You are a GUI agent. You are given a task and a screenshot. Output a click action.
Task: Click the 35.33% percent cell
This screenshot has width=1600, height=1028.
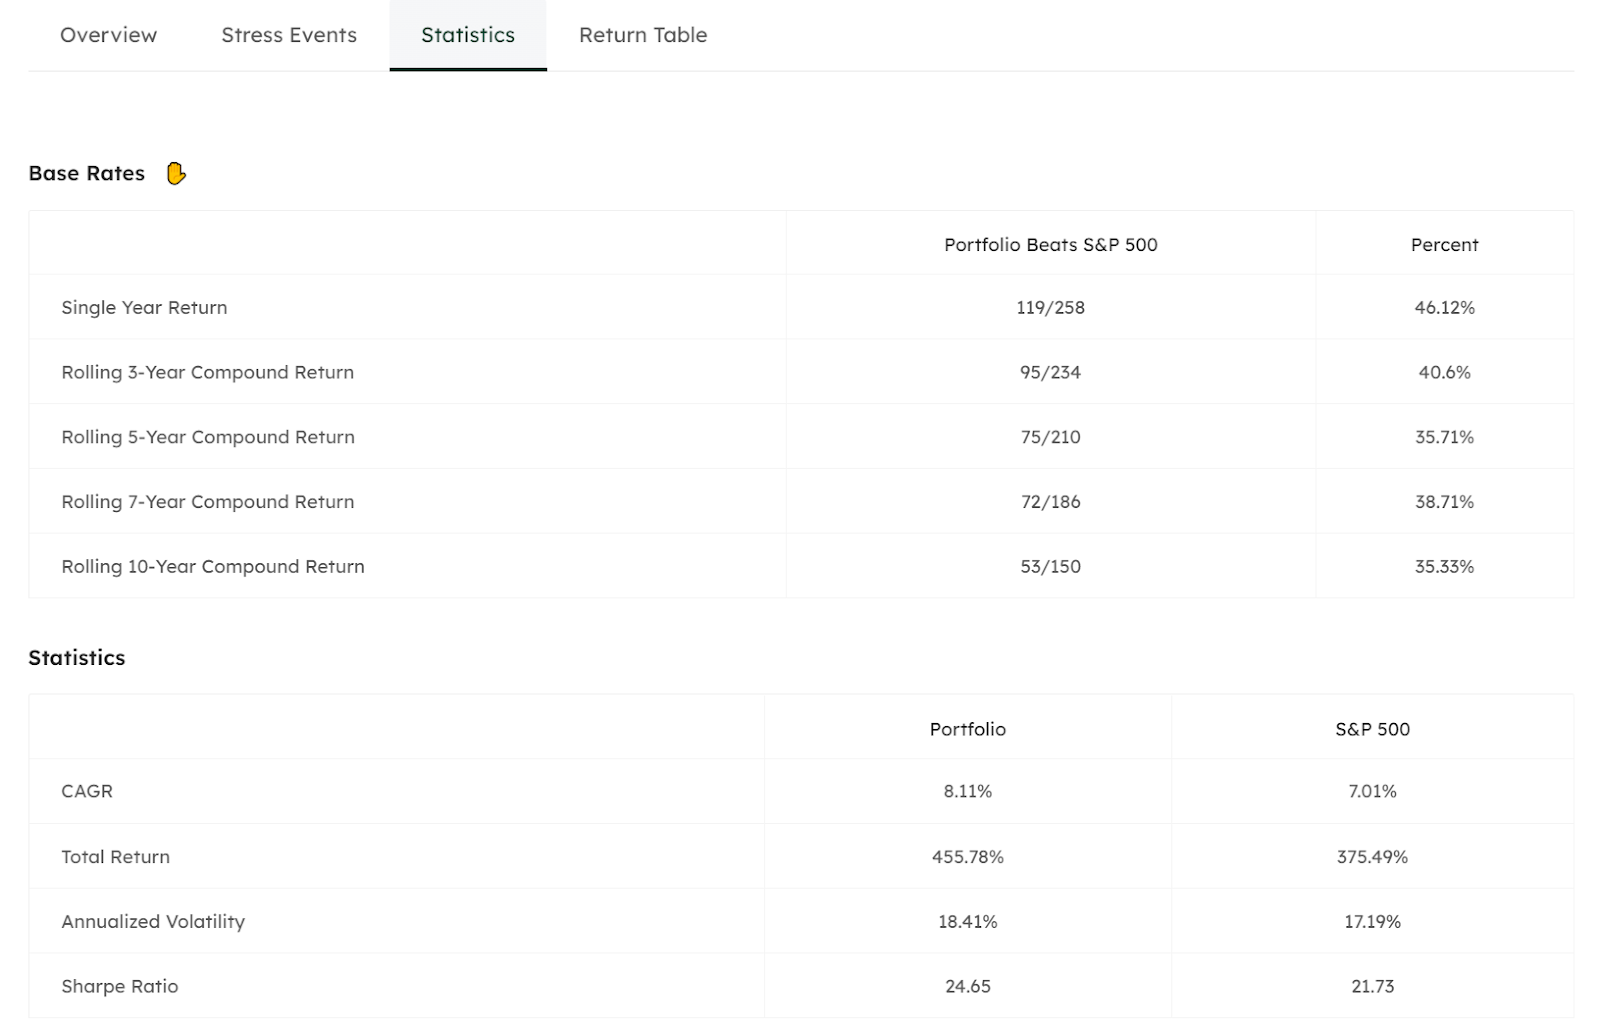1444,567
